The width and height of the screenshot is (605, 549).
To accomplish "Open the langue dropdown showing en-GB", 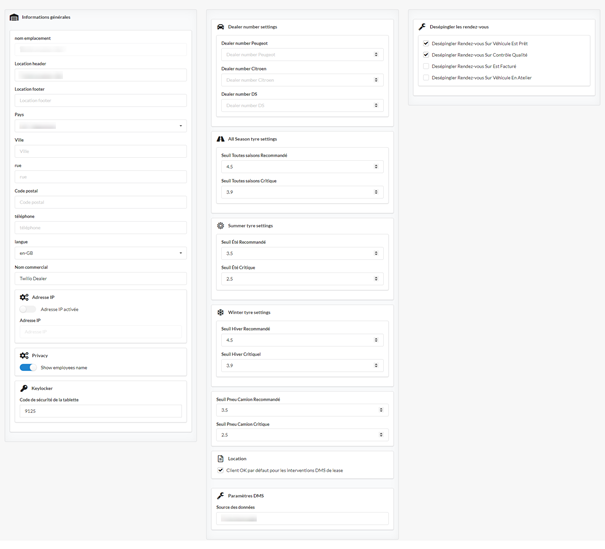I will pos(100,253).
